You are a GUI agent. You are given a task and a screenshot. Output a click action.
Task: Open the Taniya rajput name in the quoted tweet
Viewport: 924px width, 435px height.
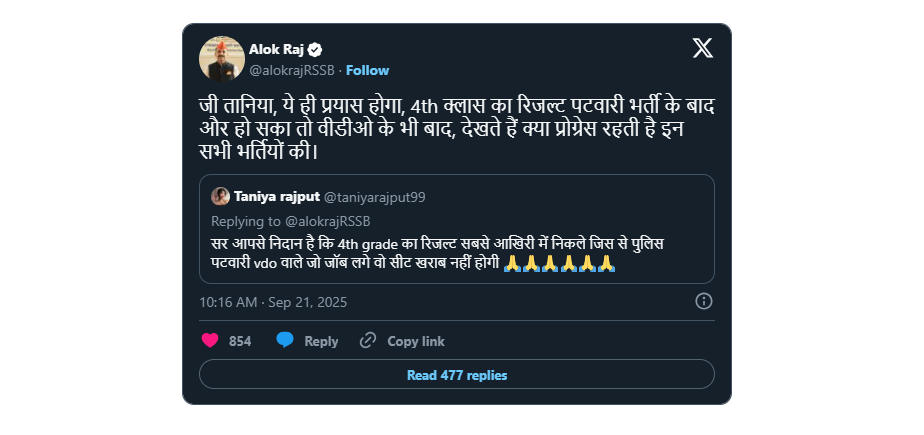[277, 196]
